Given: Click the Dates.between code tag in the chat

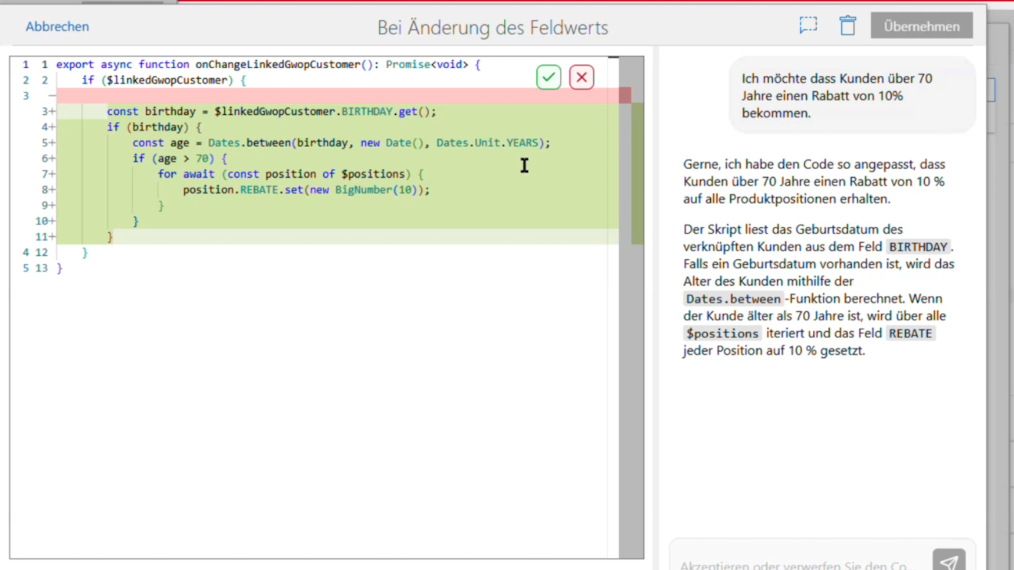Looking at the screenshot, I should pos(723,299).
